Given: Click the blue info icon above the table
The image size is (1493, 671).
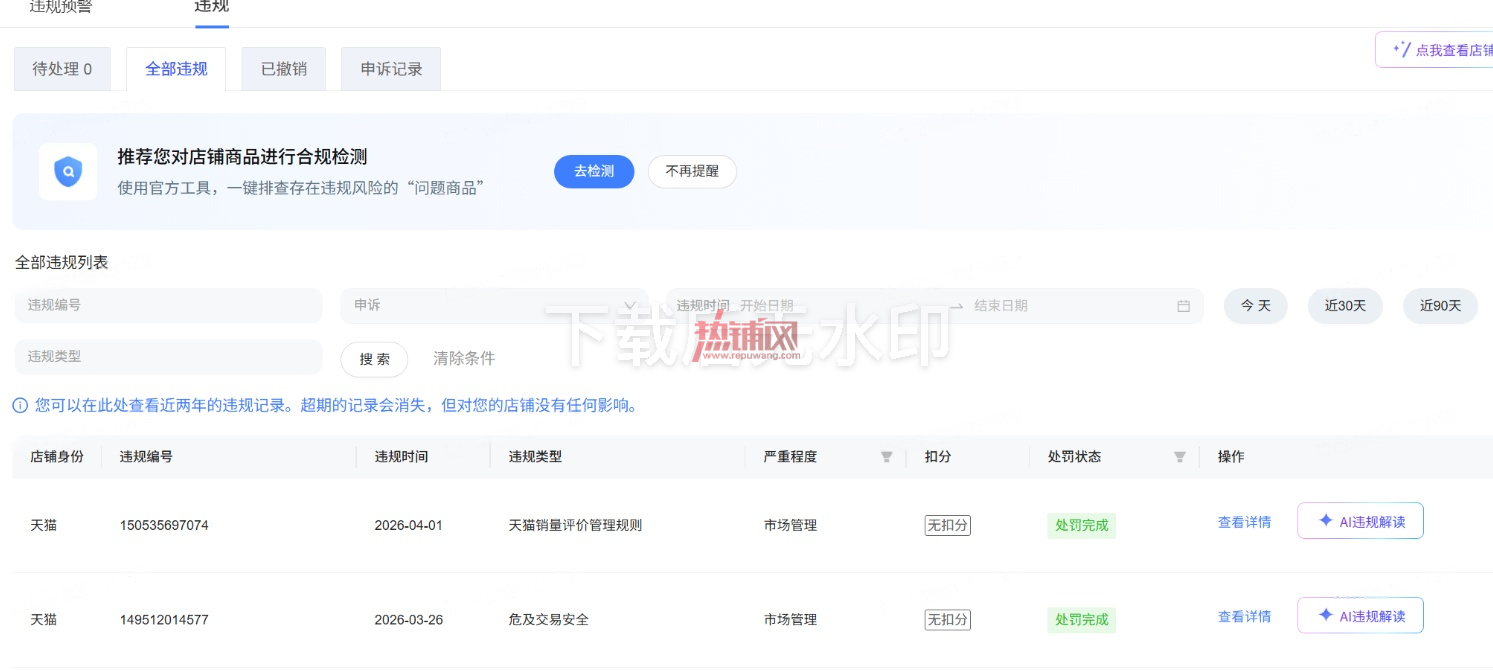Looking at the screenshot, I should (x=20, y=406).
